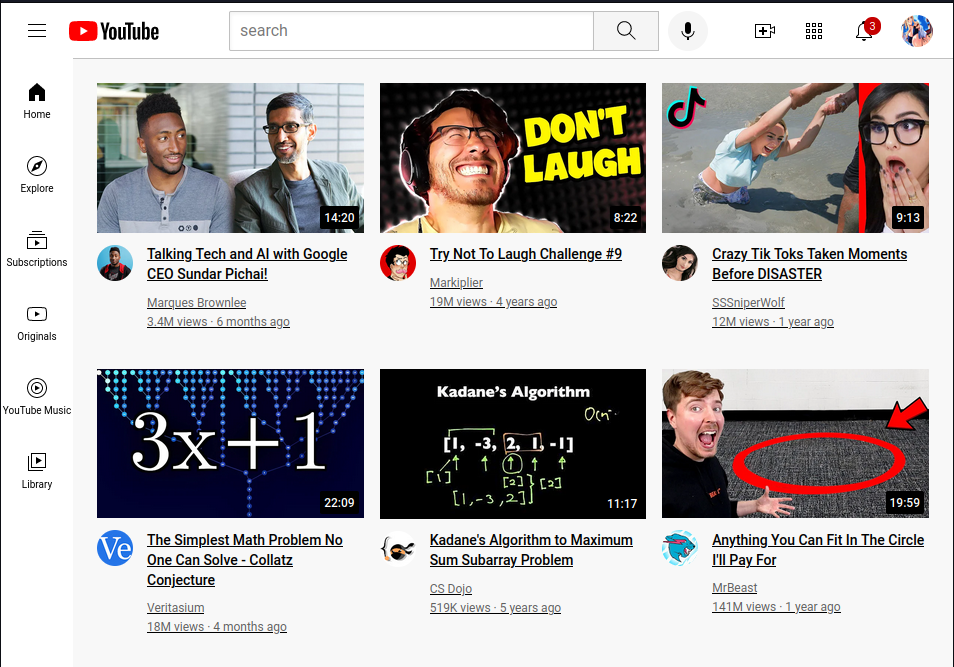
Task: Open the YouTube apps grid
Action: pyautogui.click(x=814, y=31)
